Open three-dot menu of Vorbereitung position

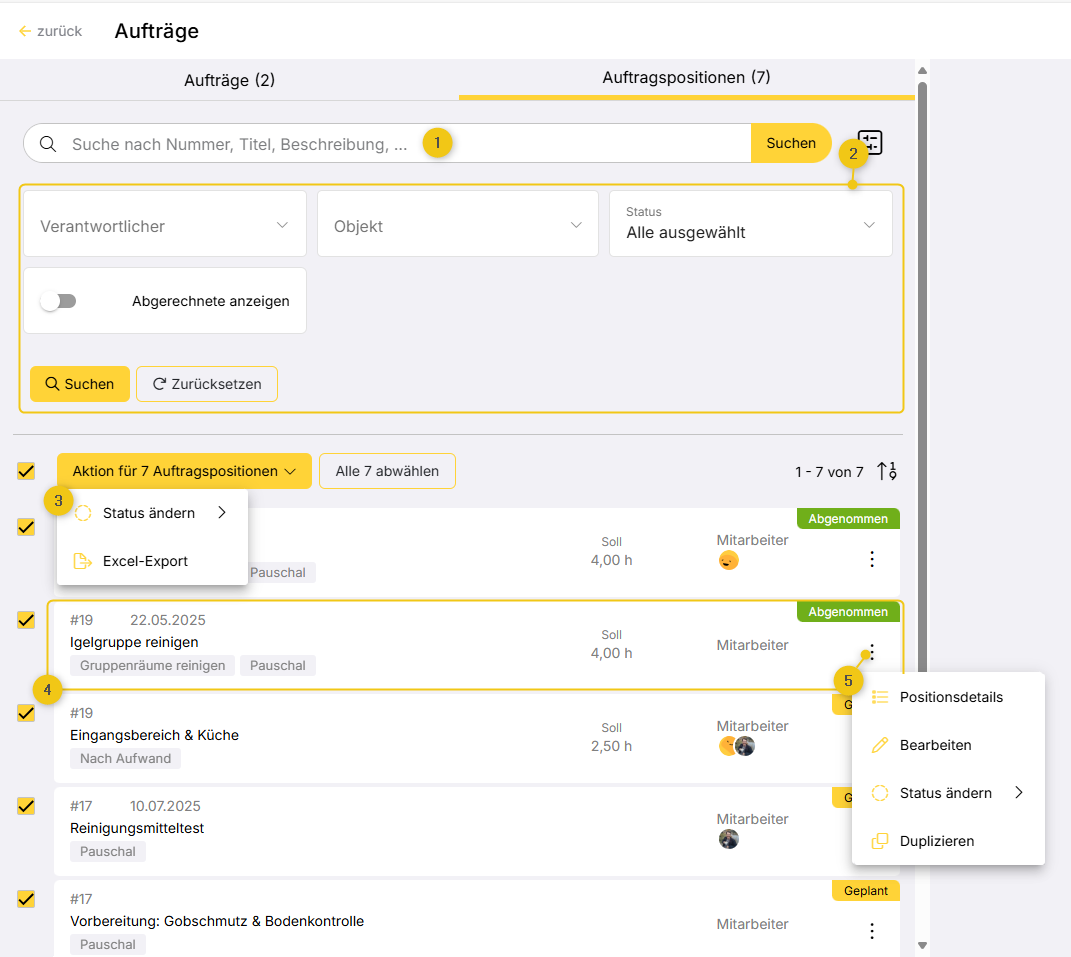(x=872, y=931)
